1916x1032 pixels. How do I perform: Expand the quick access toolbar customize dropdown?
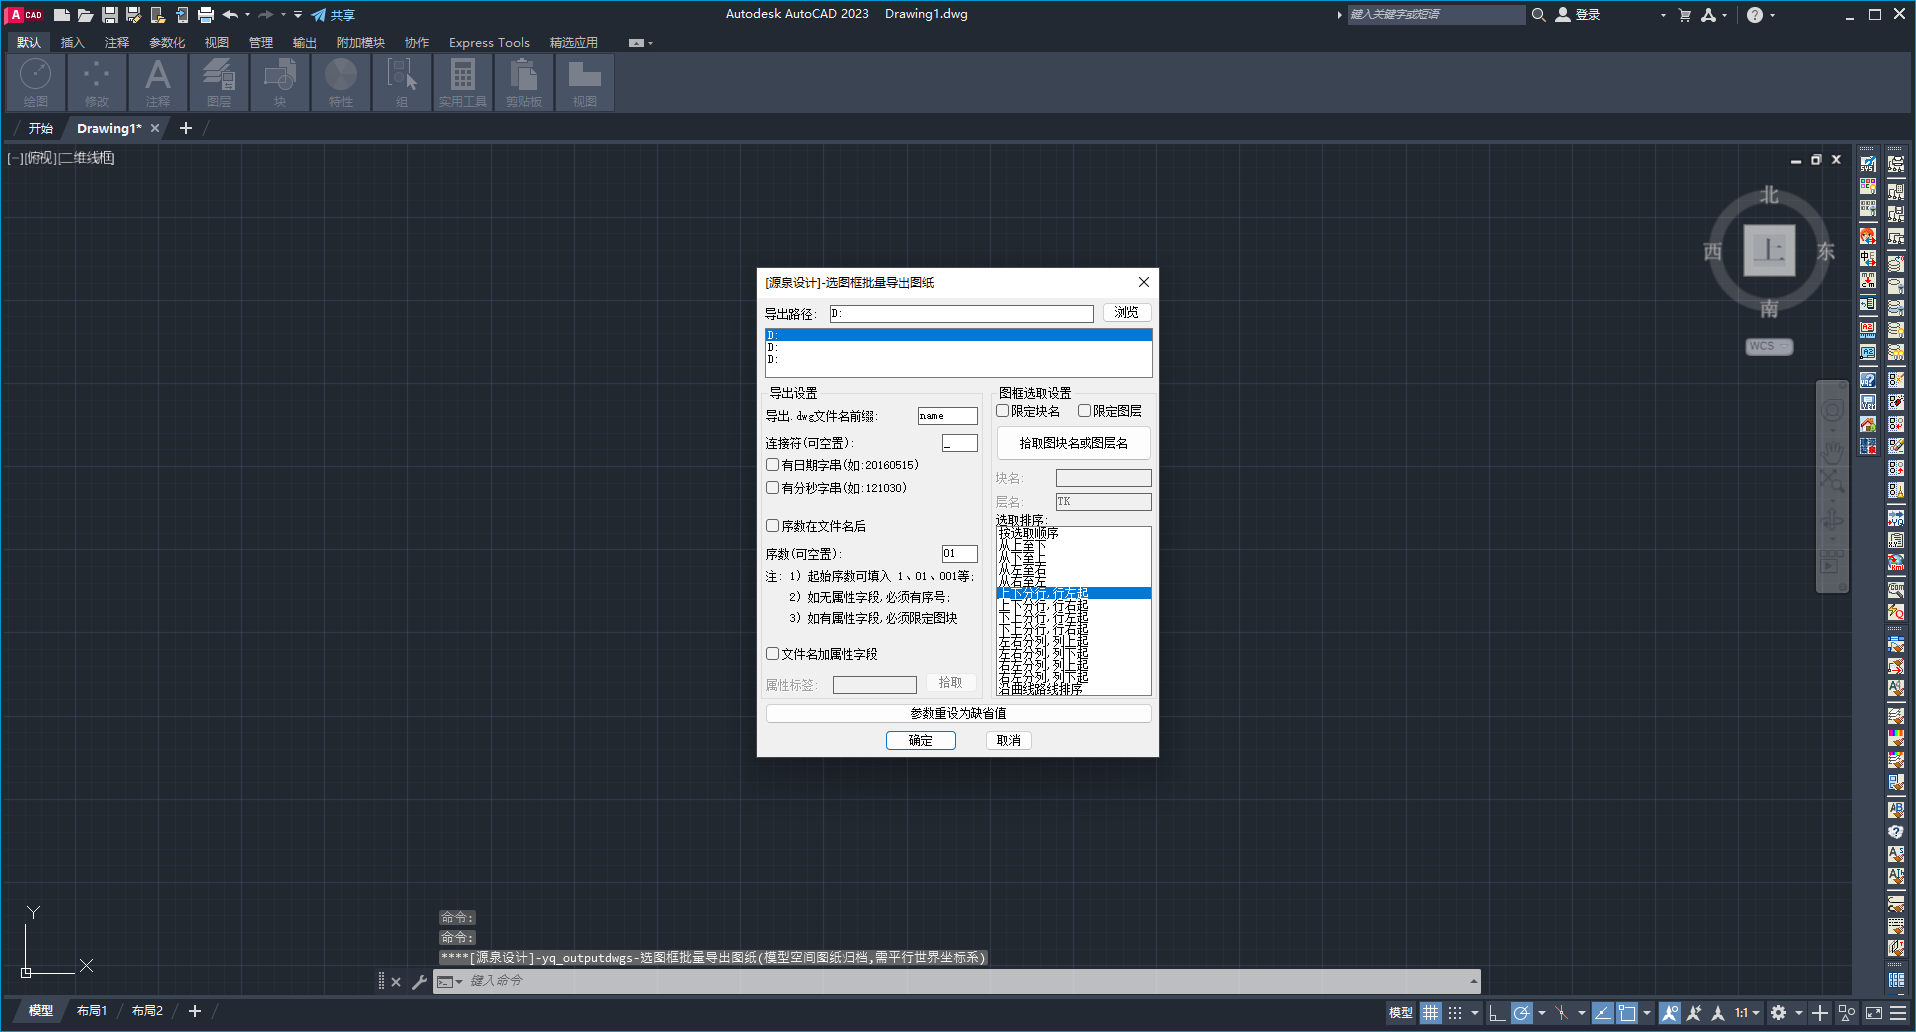point(298,15)
